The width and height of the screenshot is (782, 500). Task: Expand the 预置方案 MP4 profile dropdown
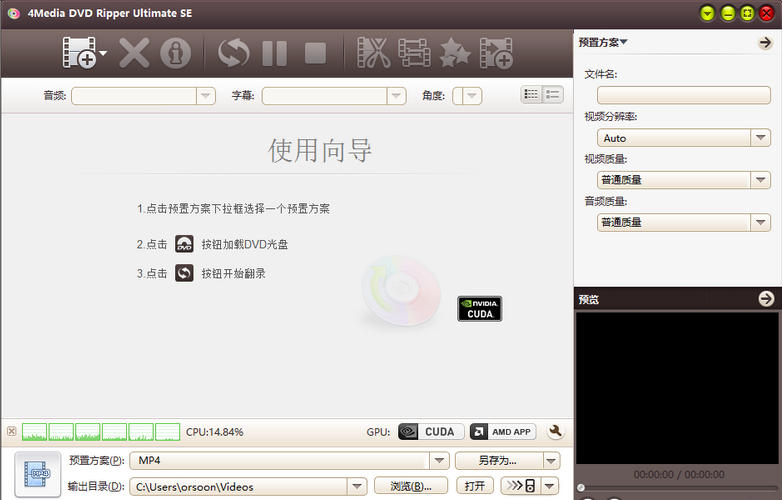[x=439, y=461]
